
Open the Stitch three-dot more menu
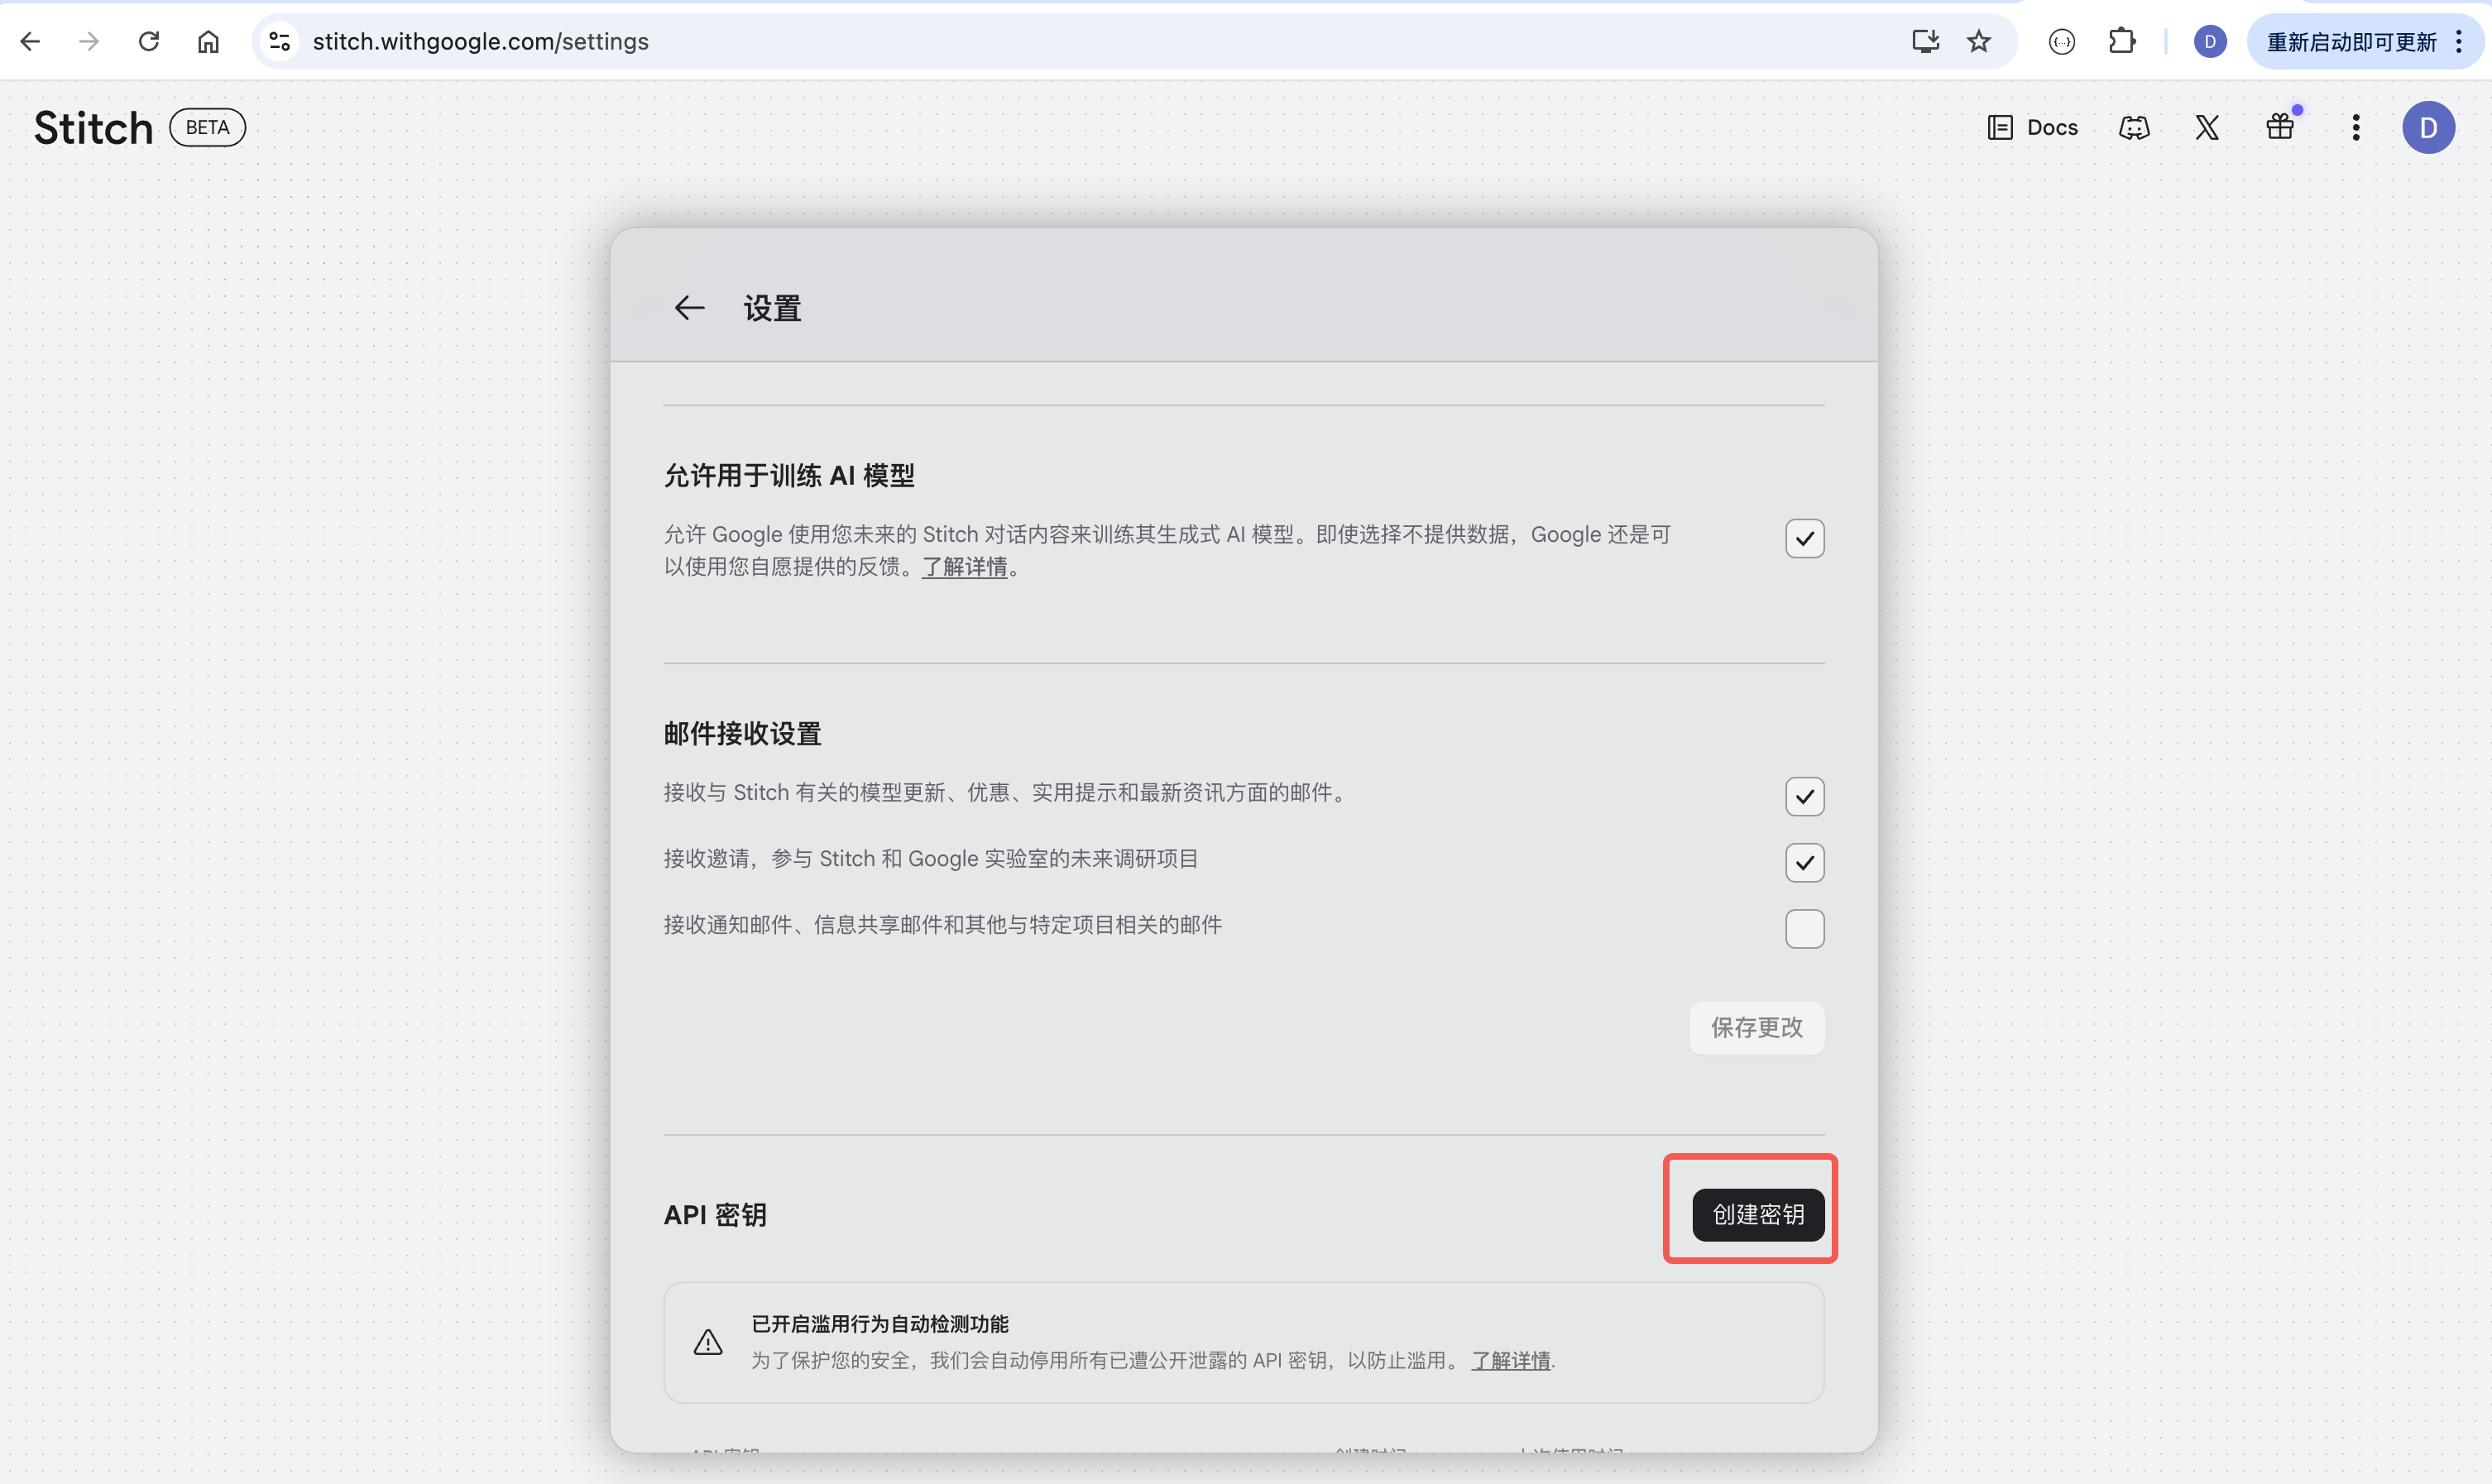[2356, 127]
